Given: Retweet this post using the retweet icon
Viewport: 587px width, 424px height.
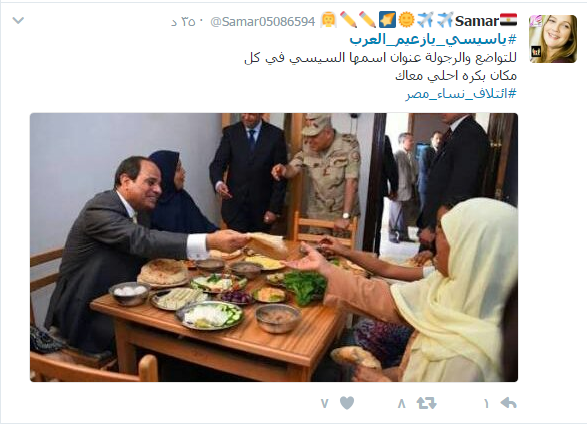Looking at the screenshot, I should pyautogui.click(x=426, y=403).
